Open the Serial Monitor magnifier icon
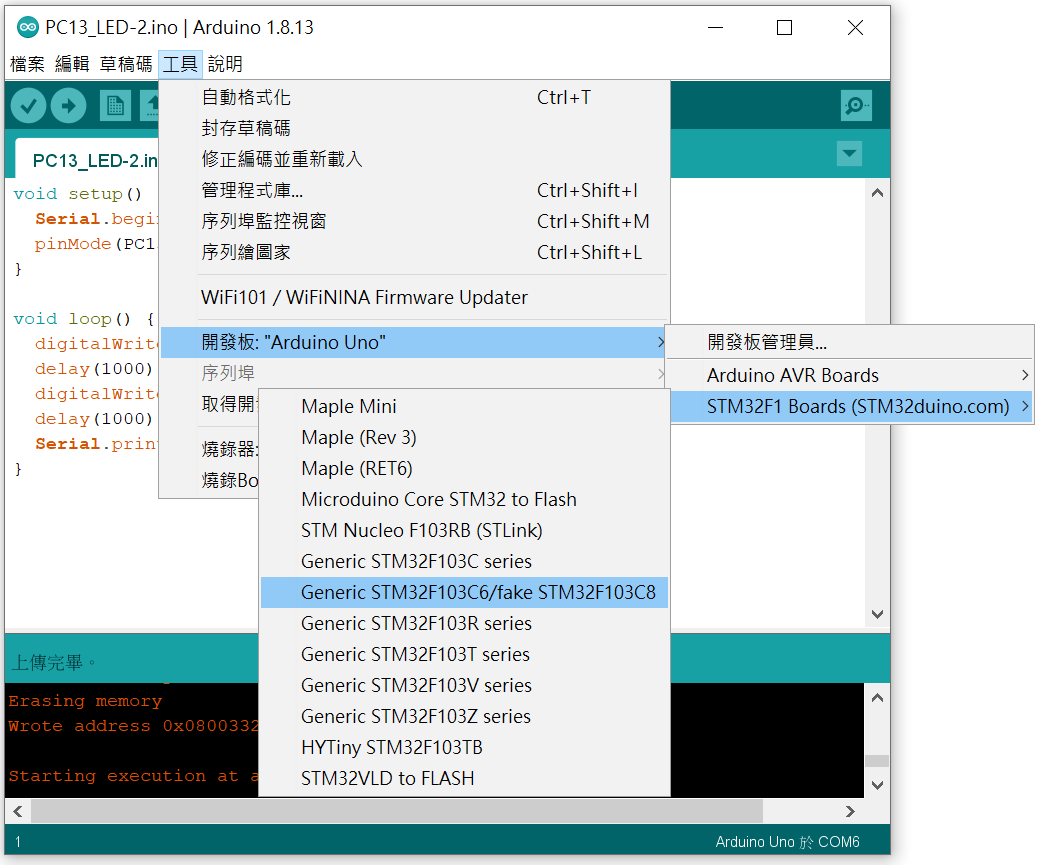The image size is (1040, 865). click(x=856, y=105)
